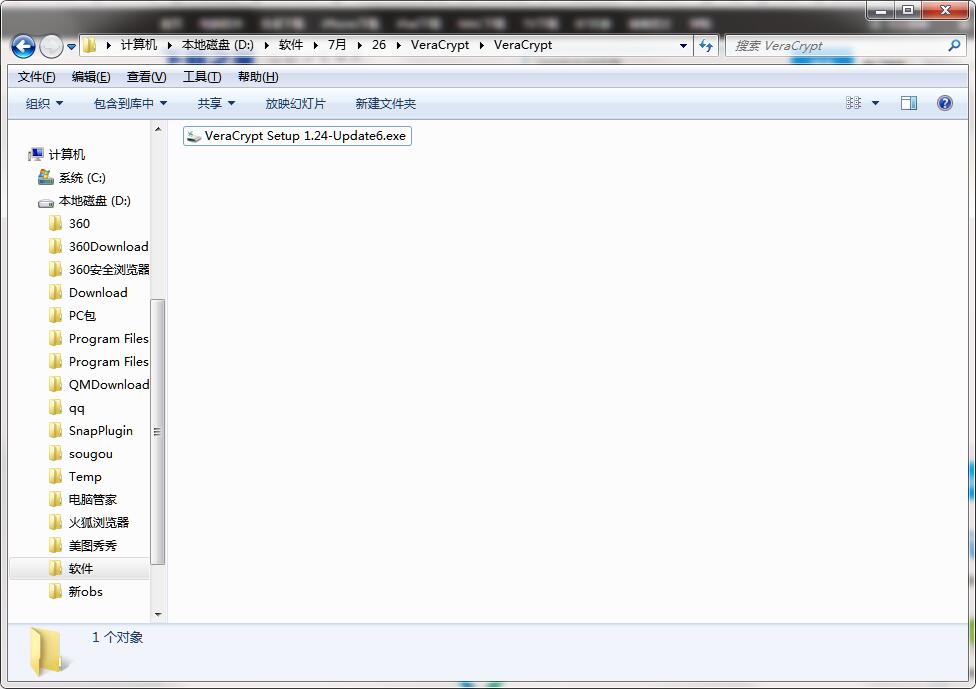Open the 查看(V) menu

(x=146, y=77)
